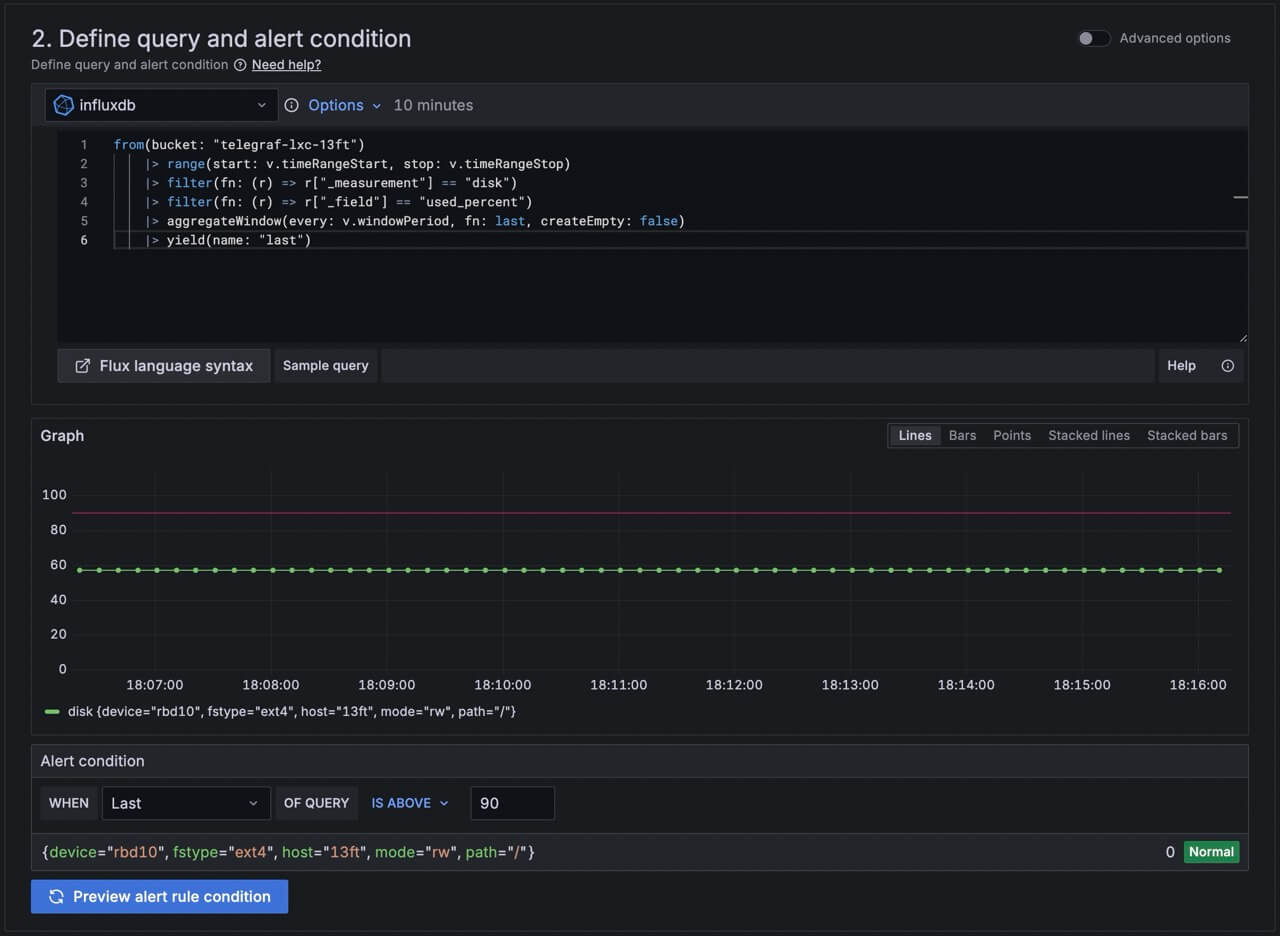Choose the Points graph style
The height and width of the screenshot is (936, 1280).
tap(1011, 436)
